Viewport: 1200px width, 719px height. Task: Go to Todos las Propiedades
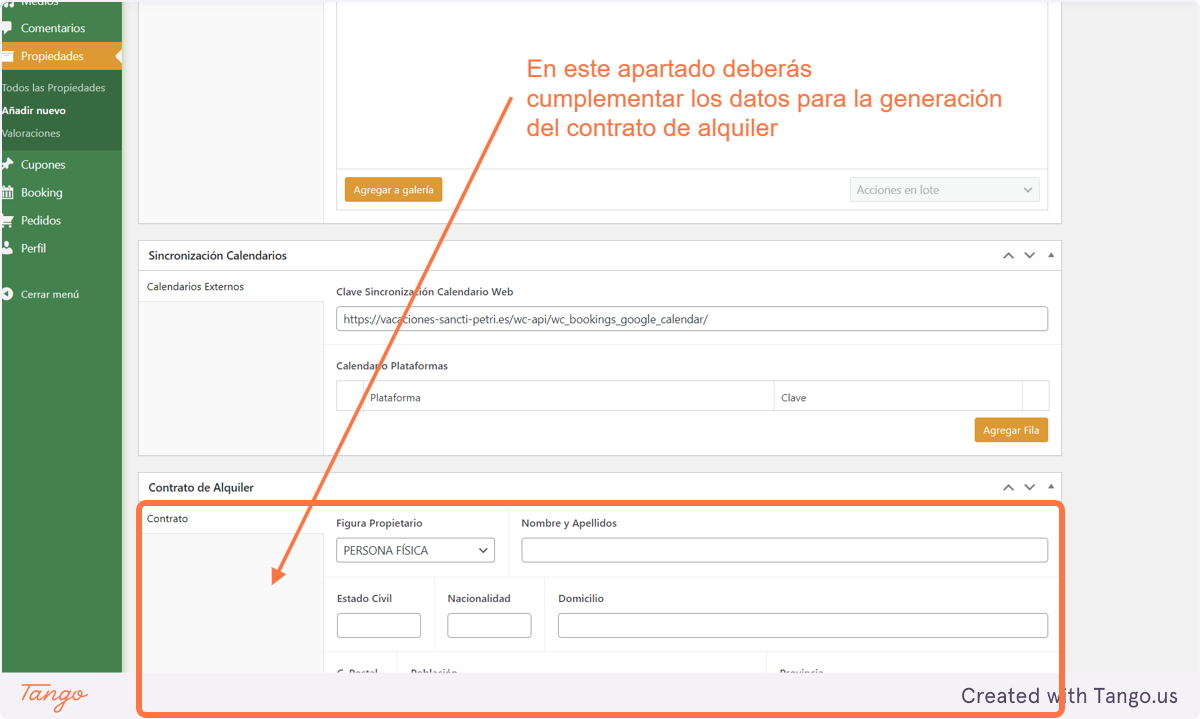53,88
